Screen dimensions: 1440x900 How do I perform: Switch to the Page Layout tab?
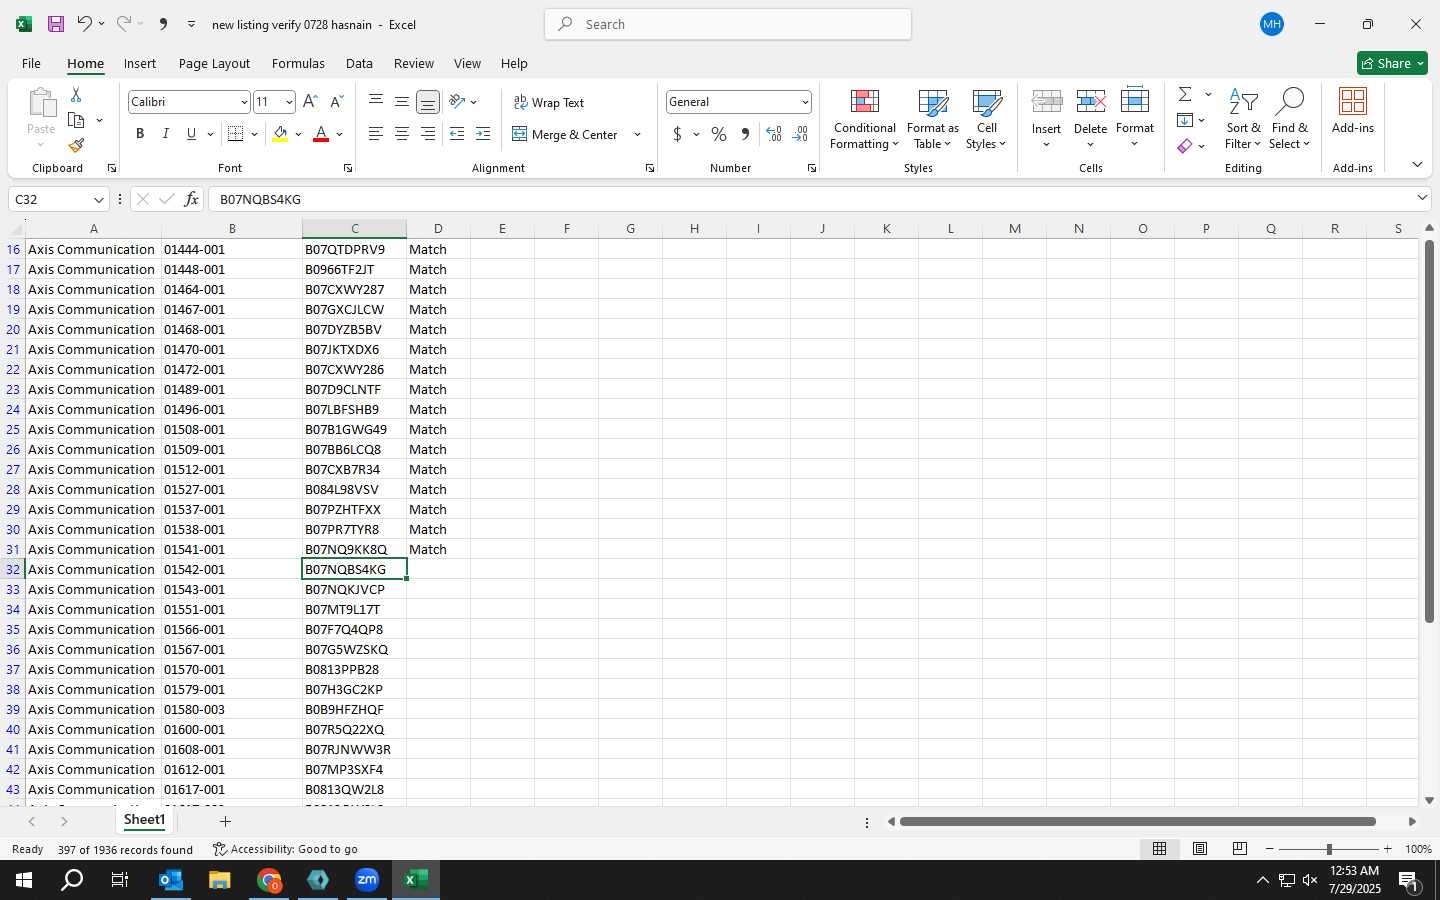click(214, 63)
